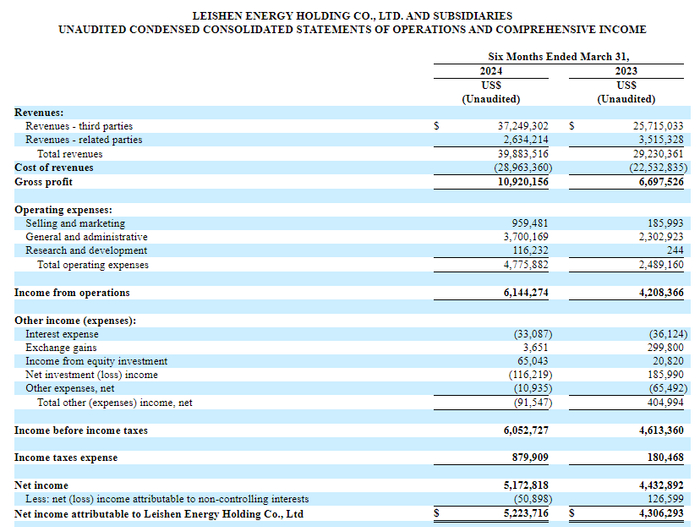Select general and administrative value 2,302,923
This screenshot has height=527, width=700.
661,237
